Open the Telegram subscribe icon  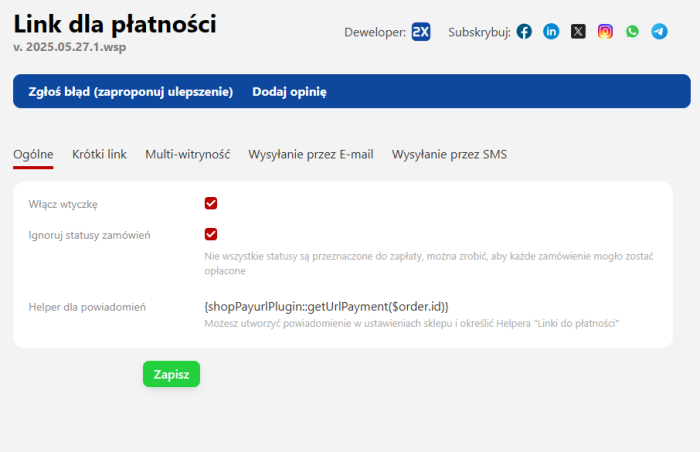click(x=659, y=32)
